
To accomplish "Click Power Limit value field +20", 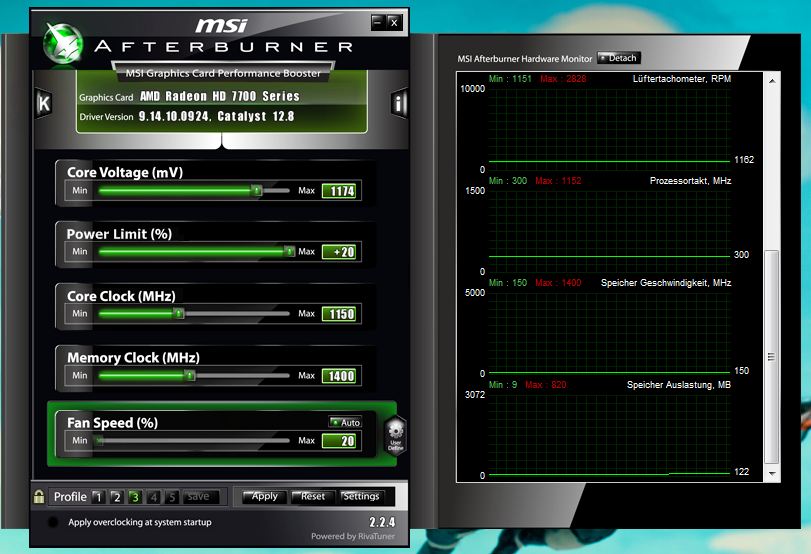I will (341, 252).
